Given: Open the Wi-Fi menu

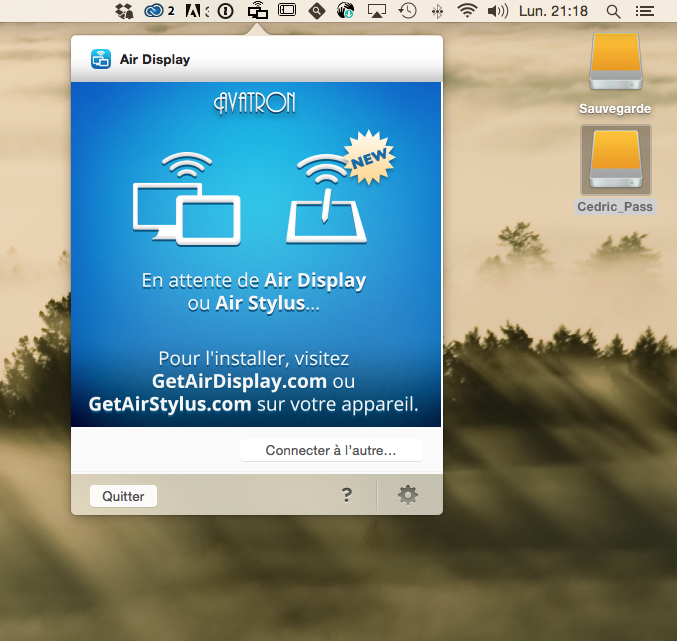Looking at the screenshot, I should pos(467,10).
